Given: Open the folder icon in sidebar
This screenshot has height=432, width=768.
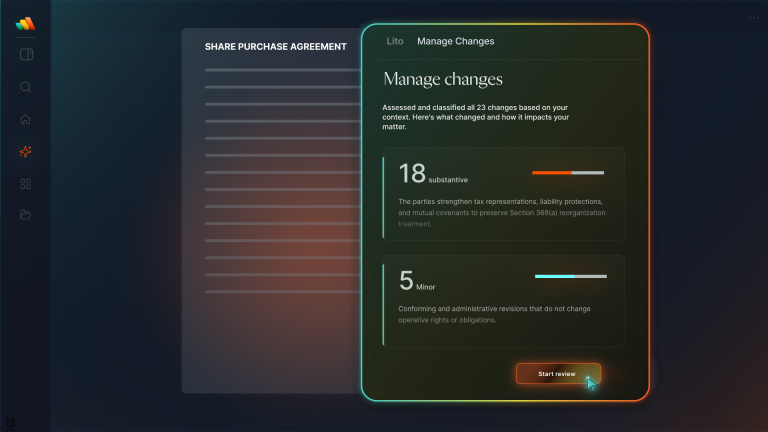Looking at the screenshot, I should (25, 215).
